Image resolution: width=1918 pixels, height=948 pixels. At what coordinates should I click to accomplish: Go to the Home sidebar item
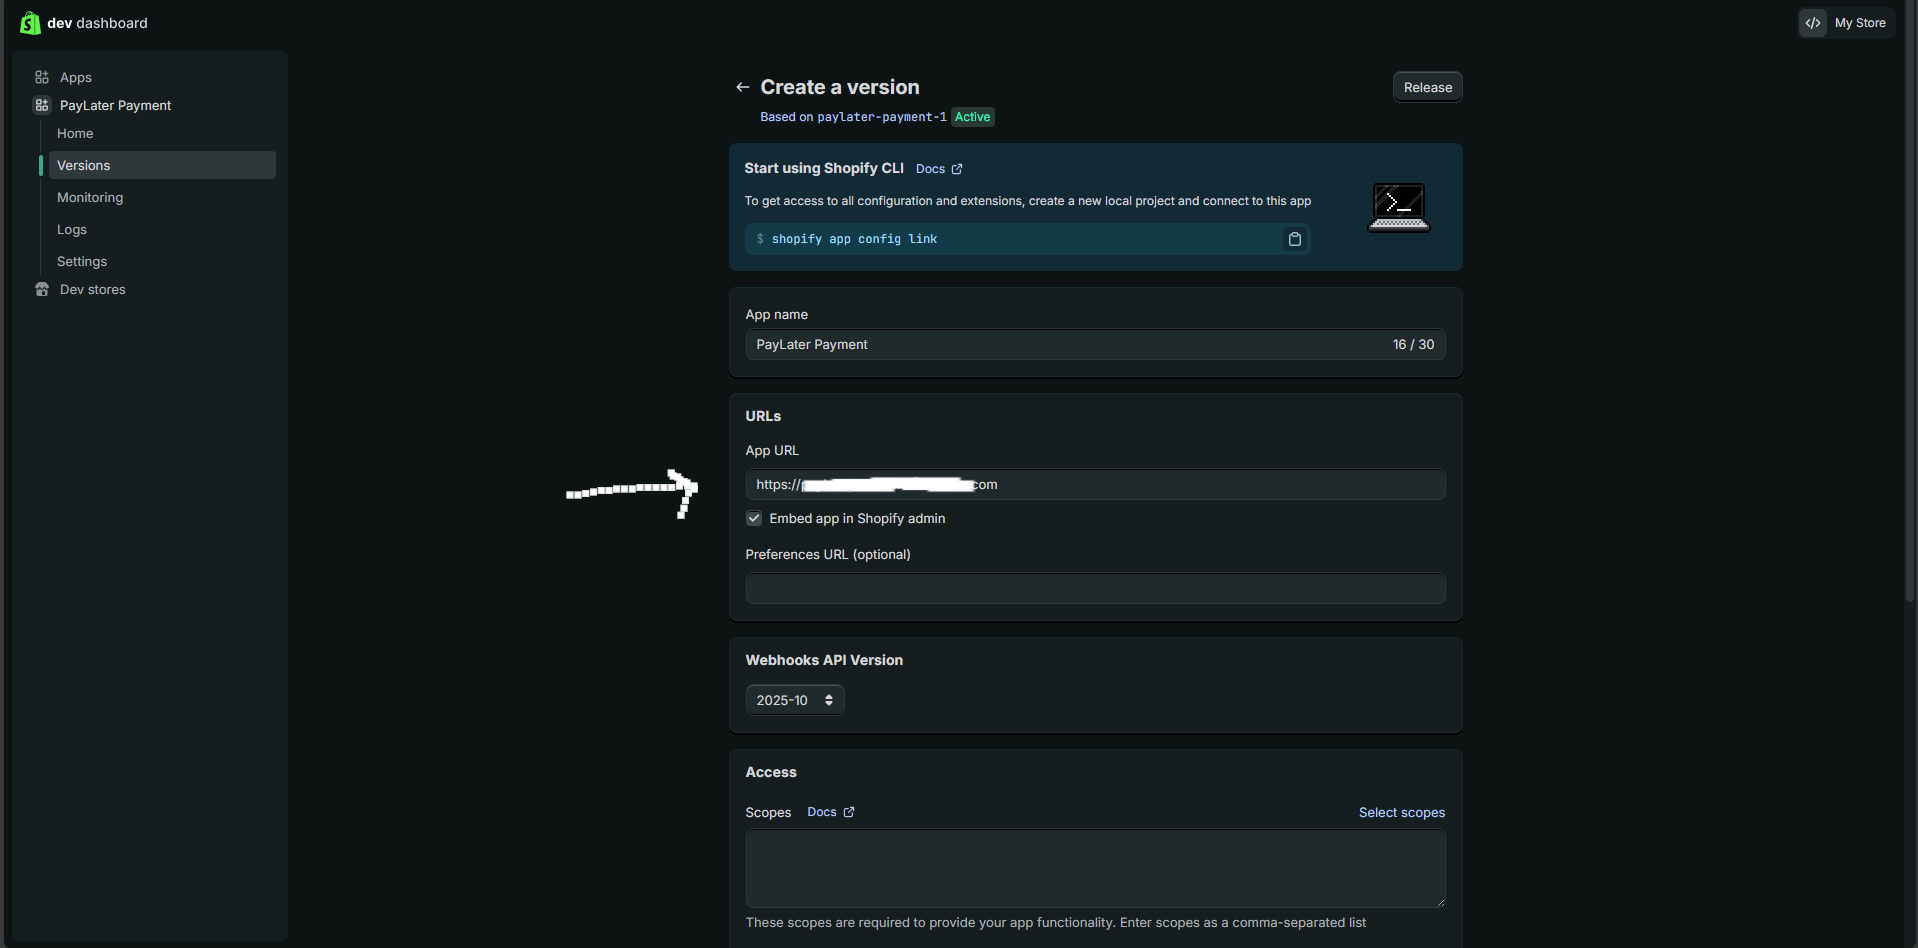(x=75, y=133)
